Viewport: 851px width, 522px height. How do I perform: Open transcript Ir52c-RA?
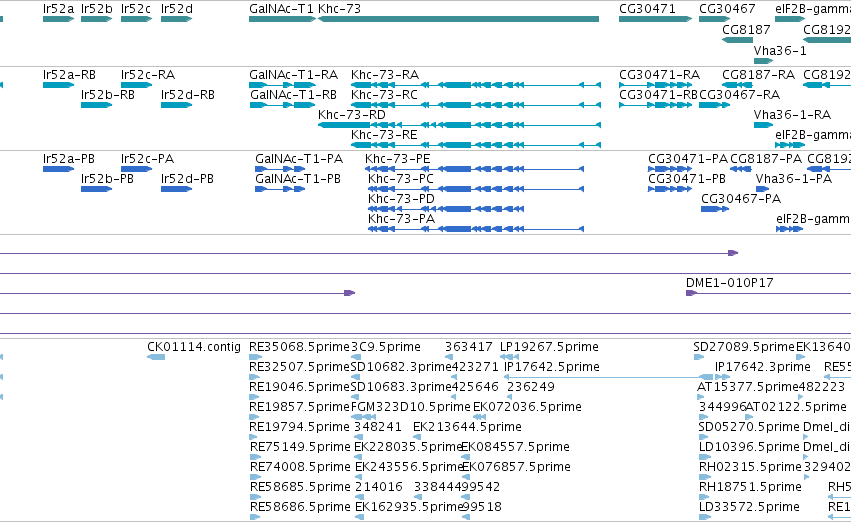148,74
